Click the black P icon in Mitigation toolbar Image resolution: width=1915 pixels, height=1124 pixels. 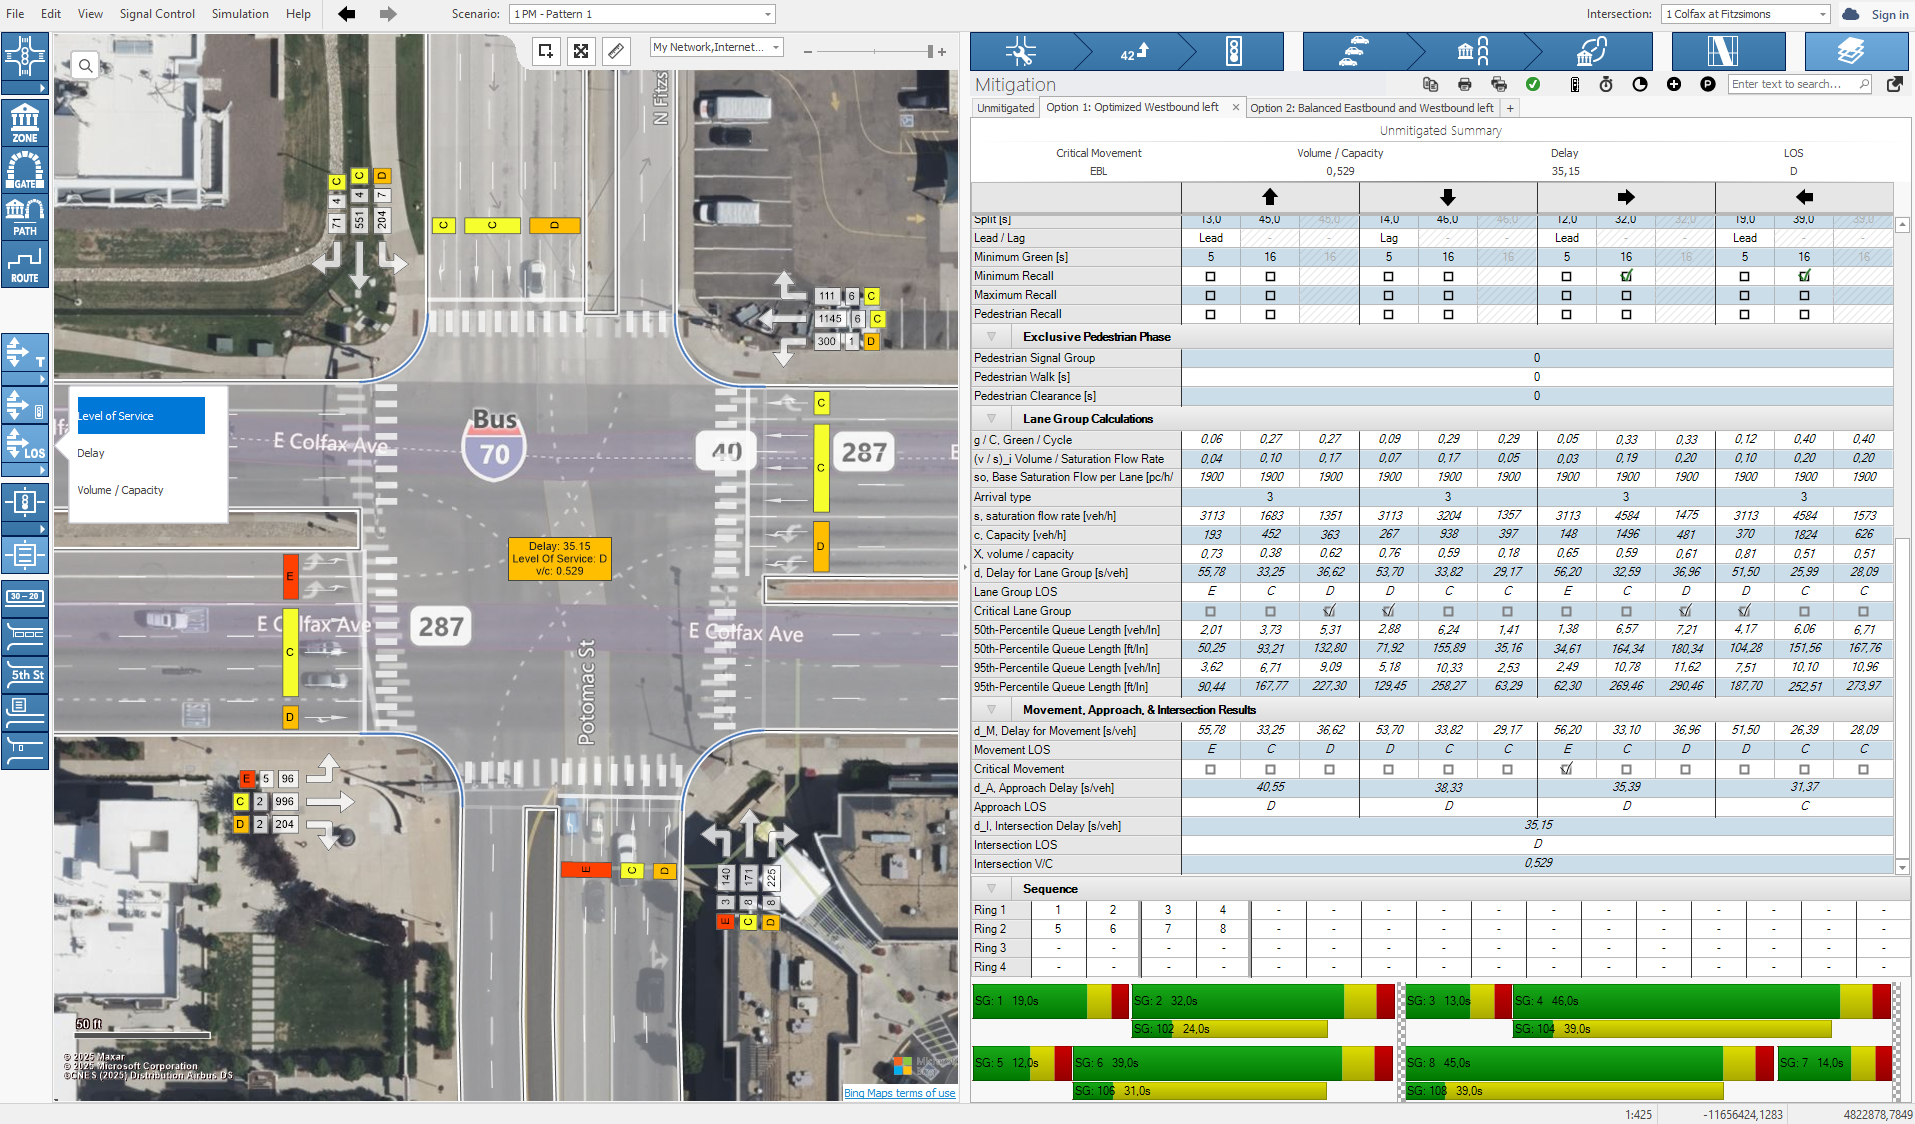[1708, 85]
